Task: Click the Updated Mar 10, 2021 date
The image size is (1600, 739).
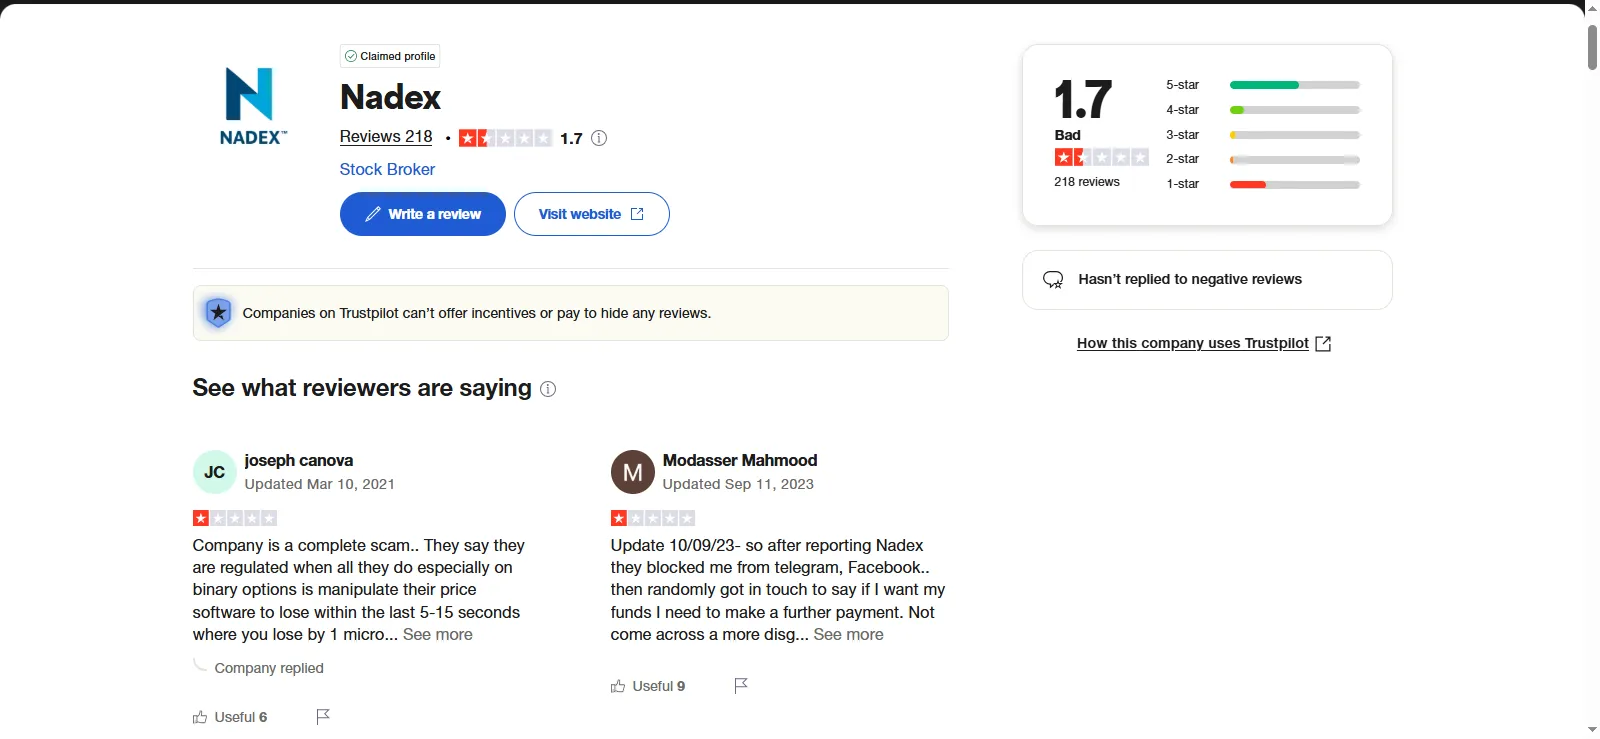Action: tap(320, 484)
